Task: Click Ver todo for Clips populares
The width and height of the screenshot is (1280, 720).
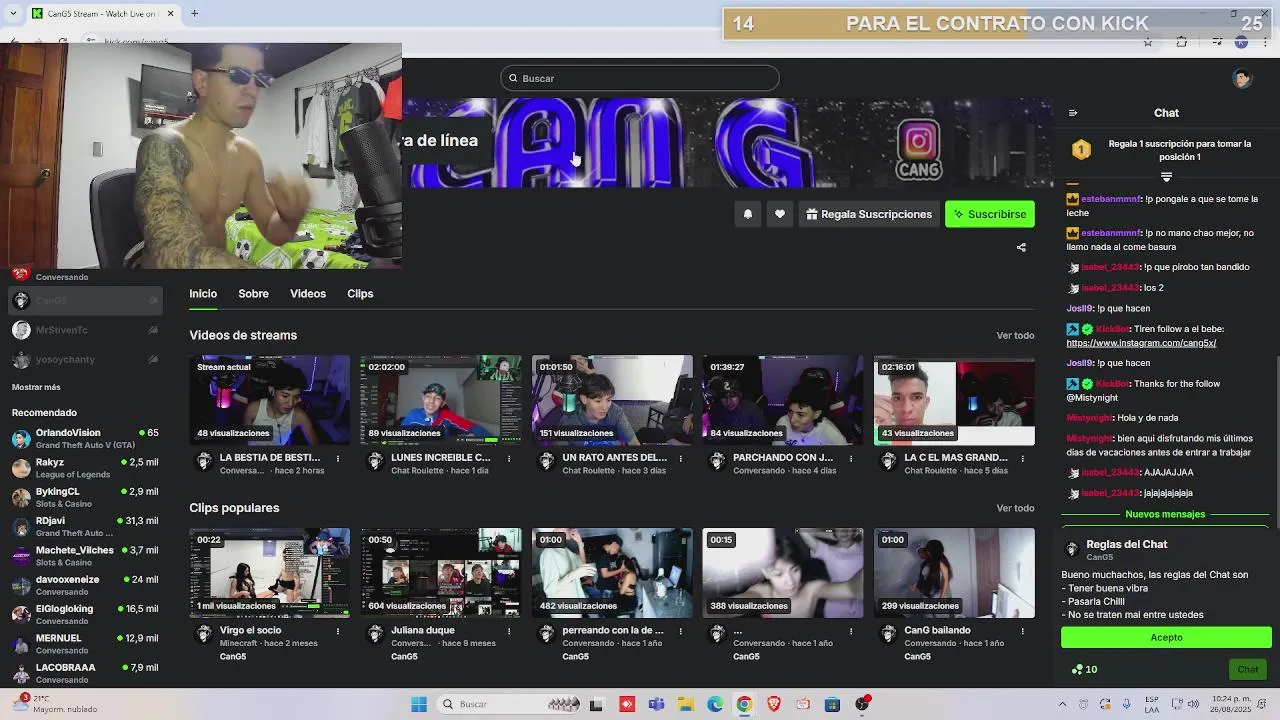Action: click(1015, 508)
